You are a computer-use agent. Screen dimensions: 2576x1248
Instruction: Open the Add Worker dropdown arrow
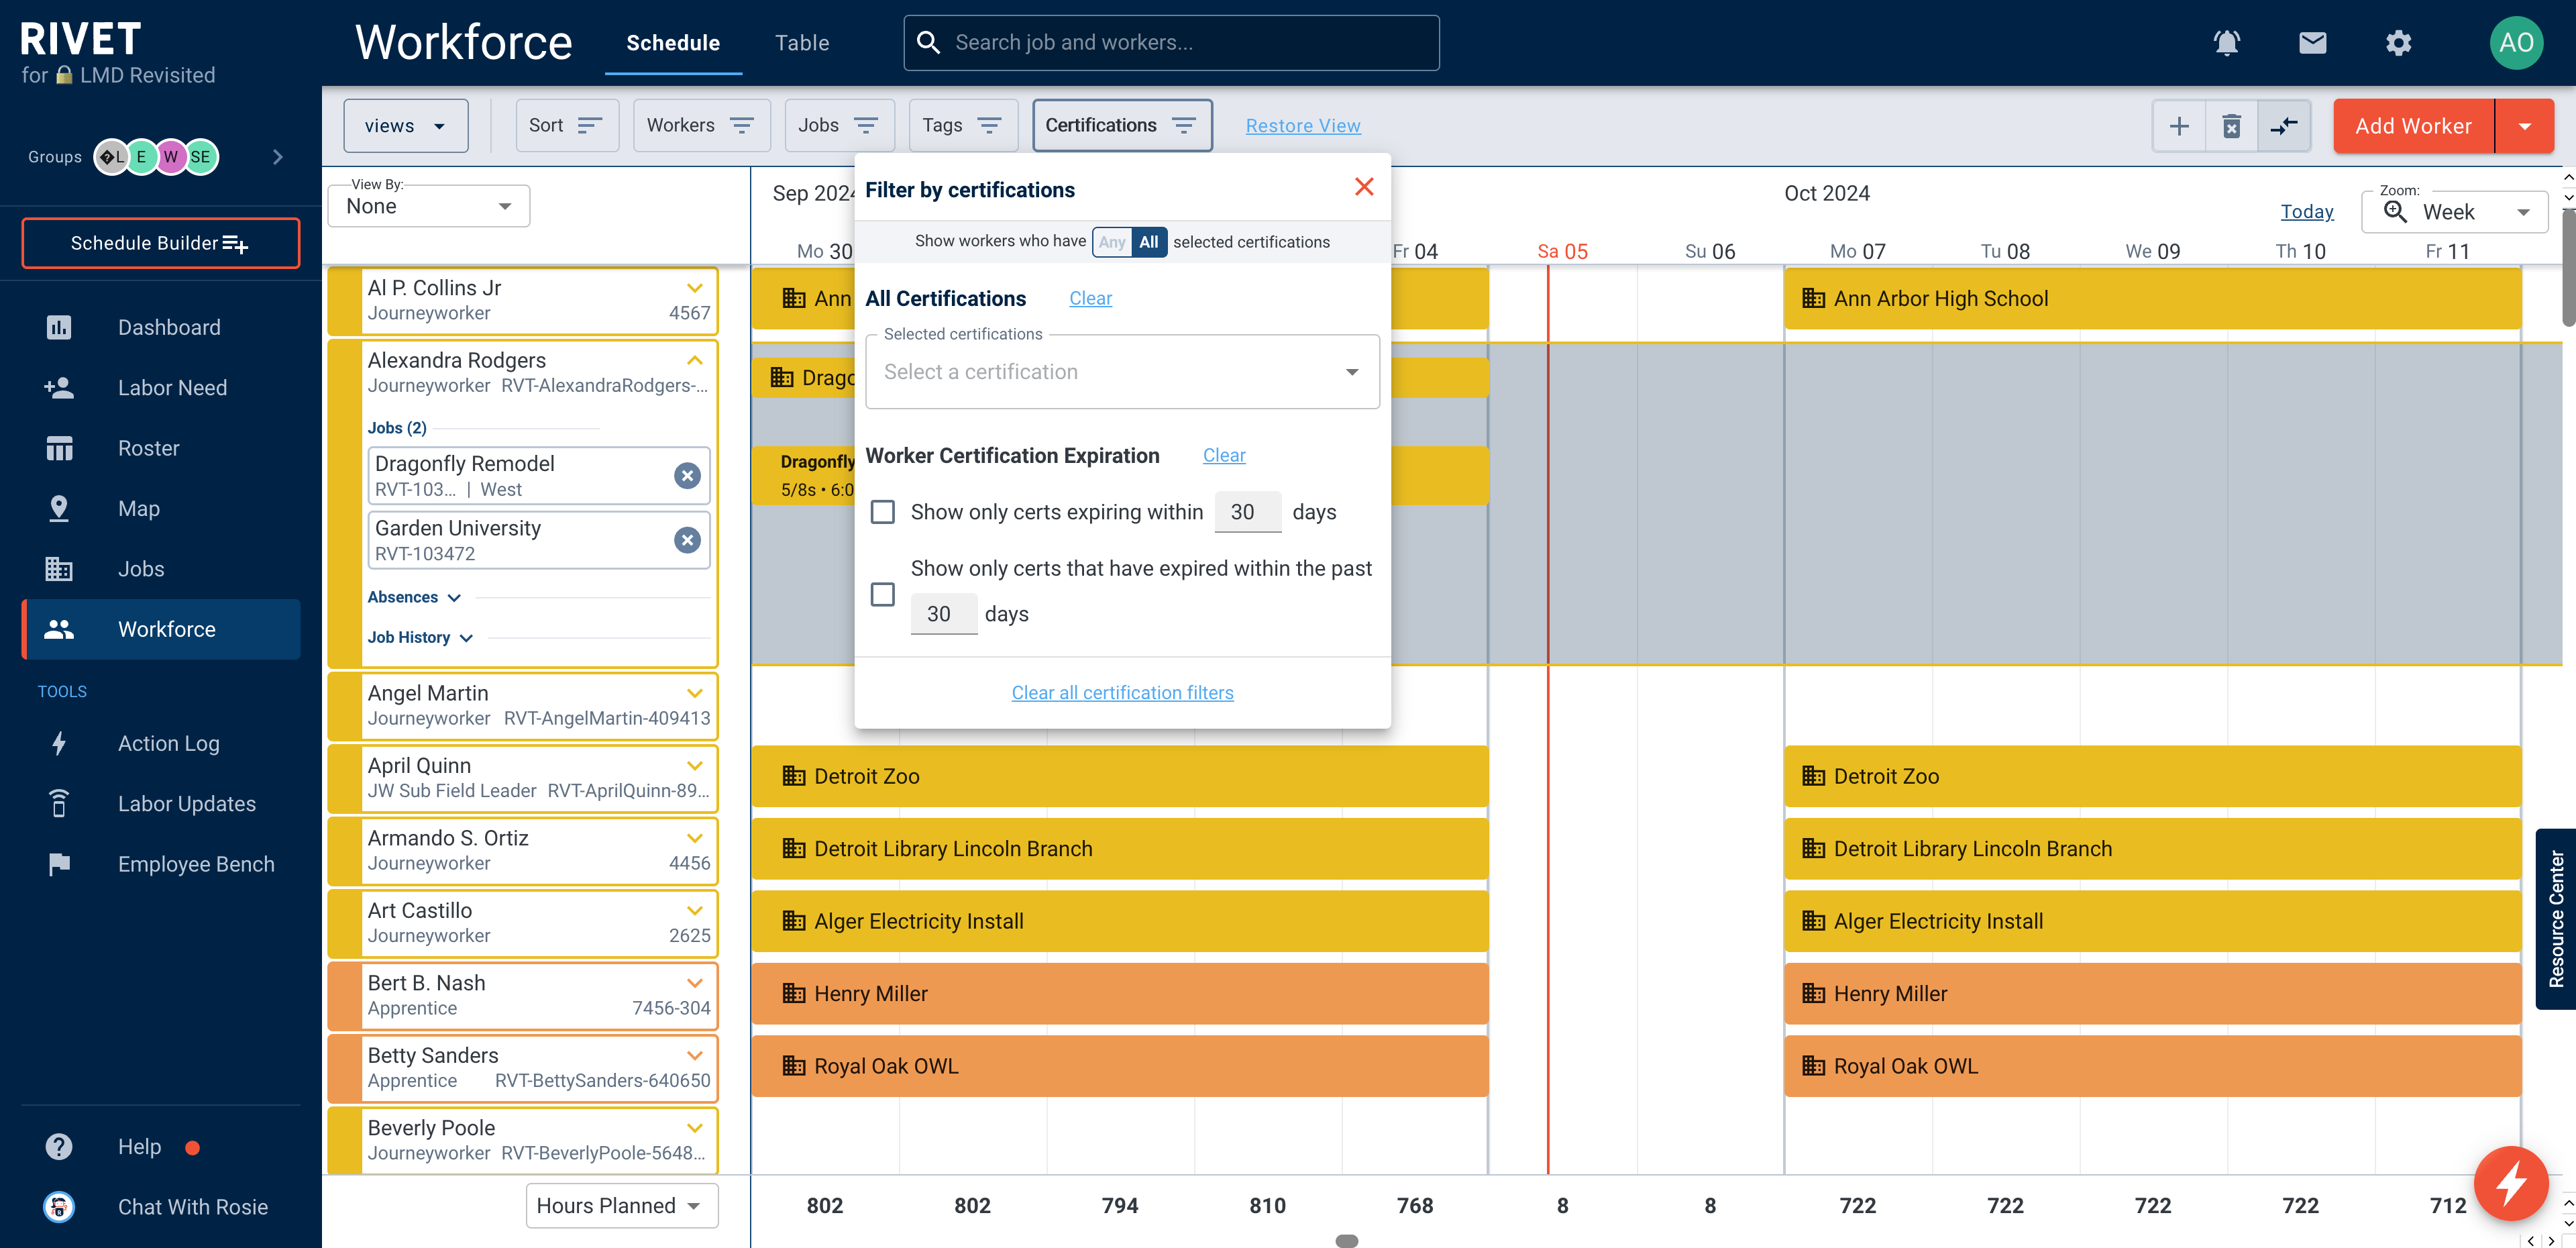tap(2525, 126)
